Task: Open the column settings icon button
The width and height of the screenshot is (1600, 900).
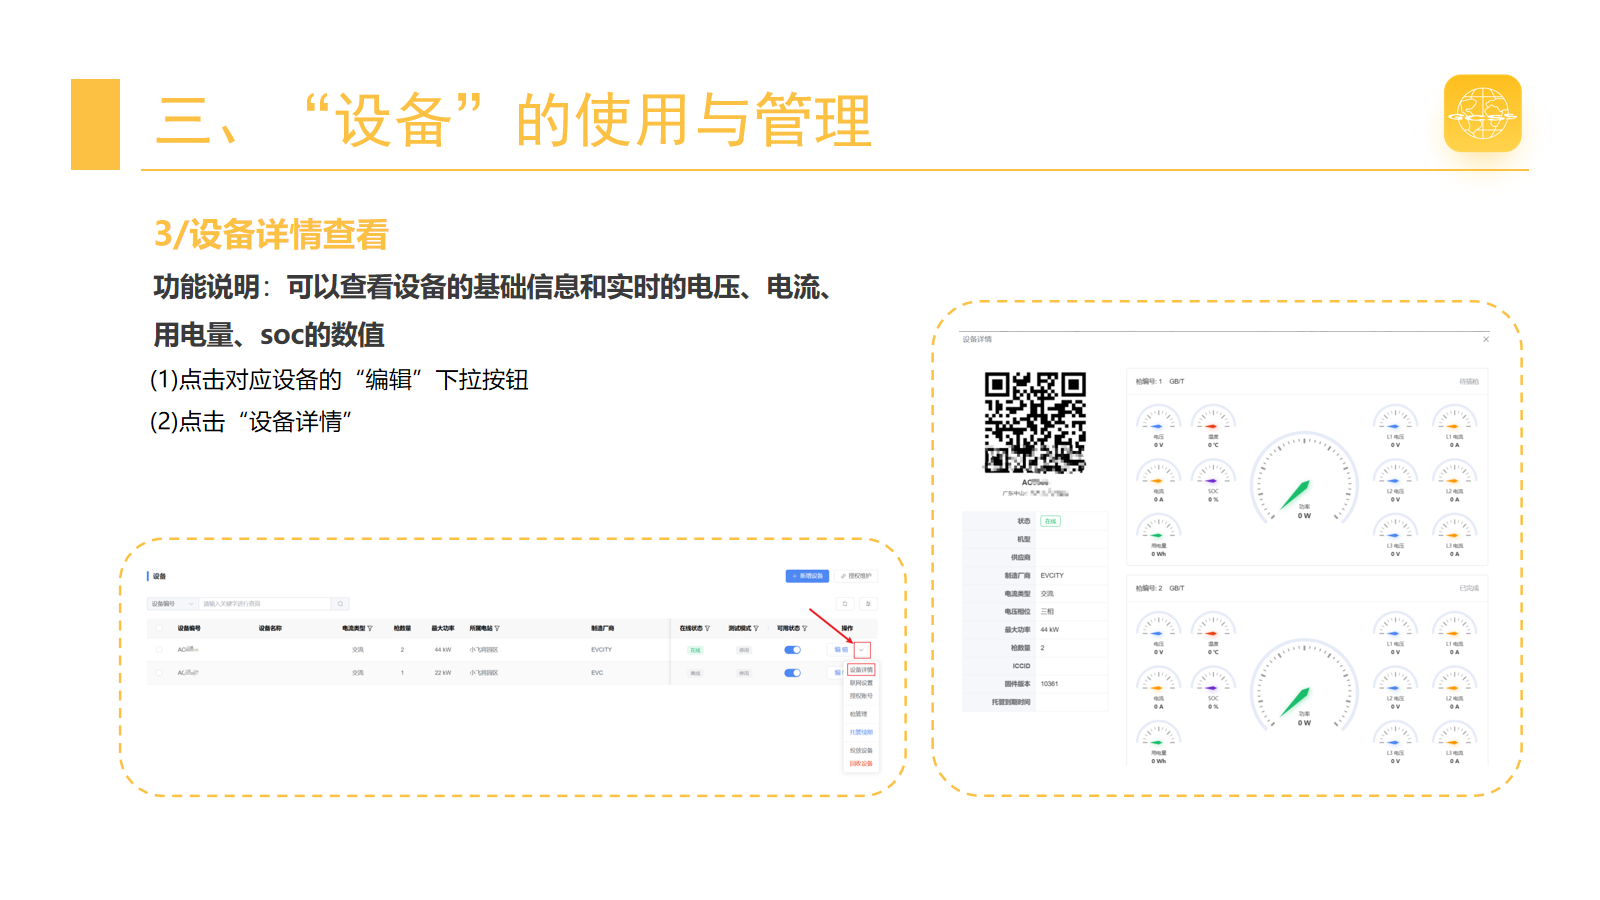Action: click(x=868, y=604)
